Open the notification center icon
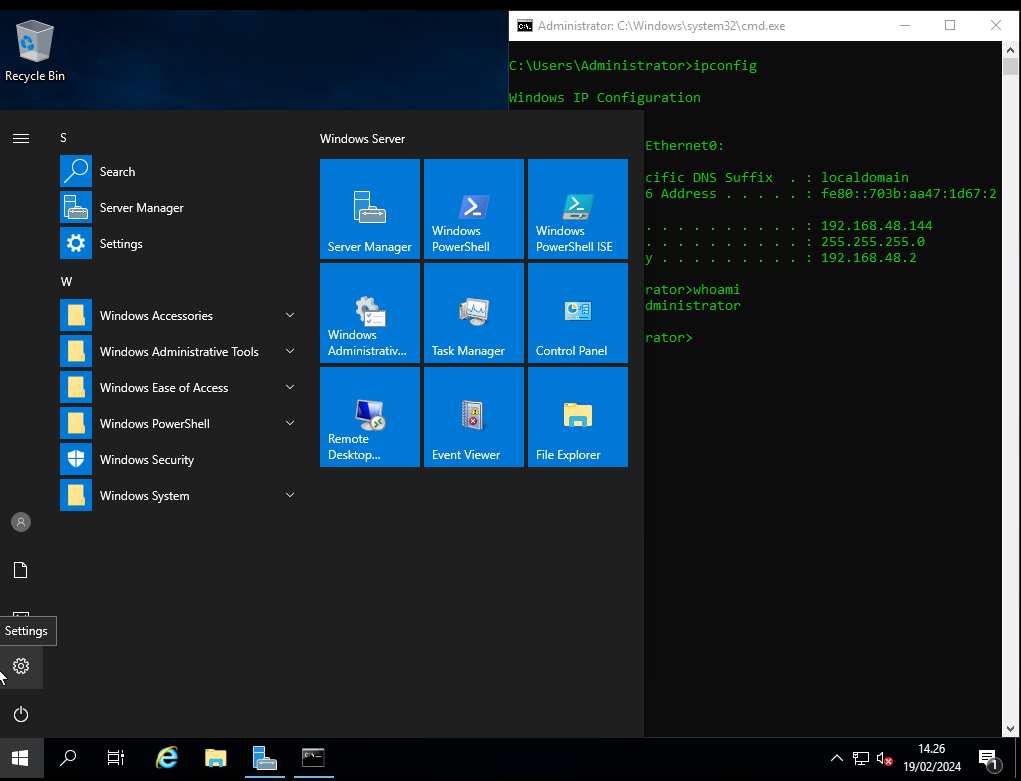Image resolution: width=1021 pixels, height=781 pixels. [x=989, y=759]
